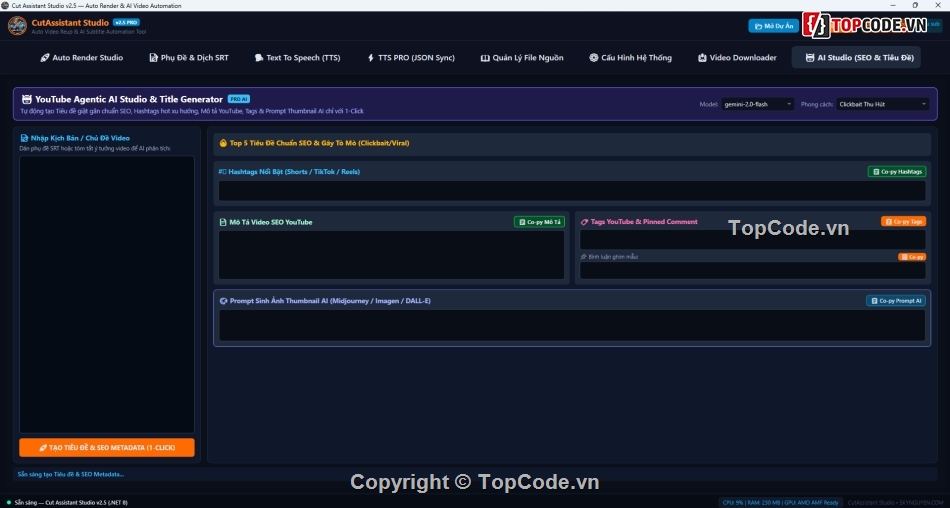Click 'Dán phụ đề SRT hoặc tóm tắt' hint text
950x508 pixels.
95,149
